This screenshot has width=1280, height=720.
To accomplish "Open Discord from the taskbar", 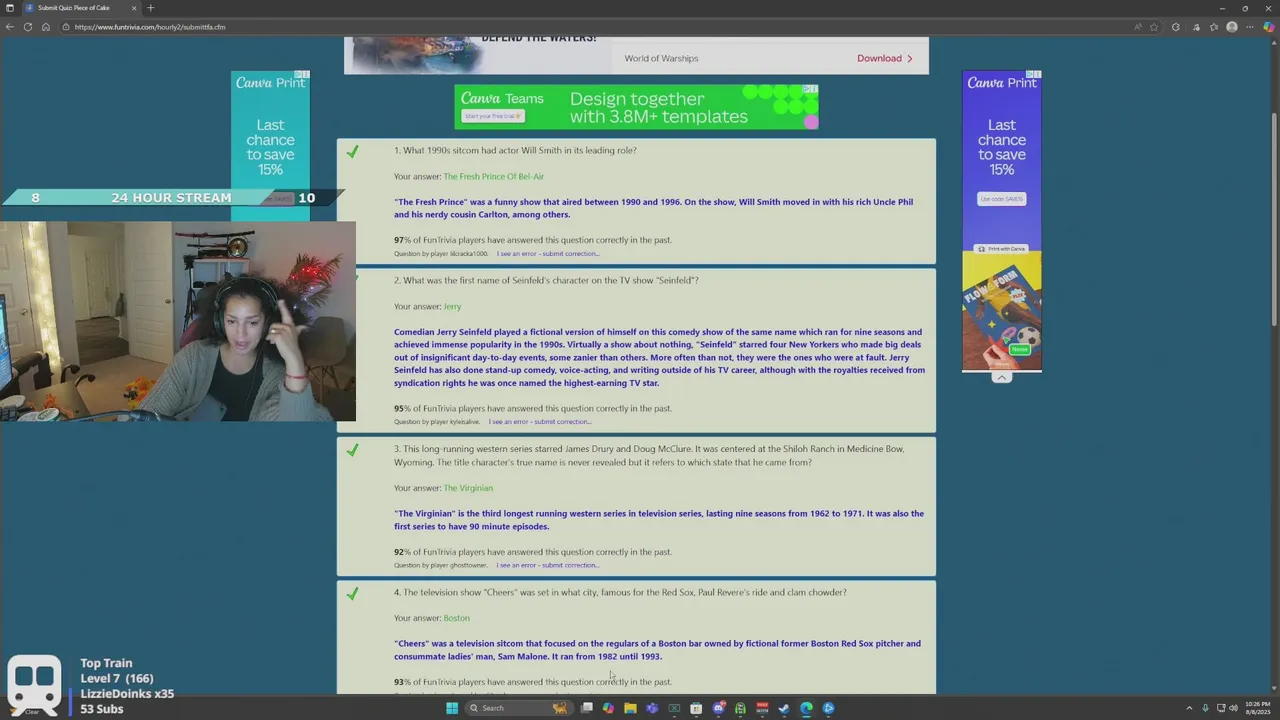I will pyautogui.click(x=718, y=708).
